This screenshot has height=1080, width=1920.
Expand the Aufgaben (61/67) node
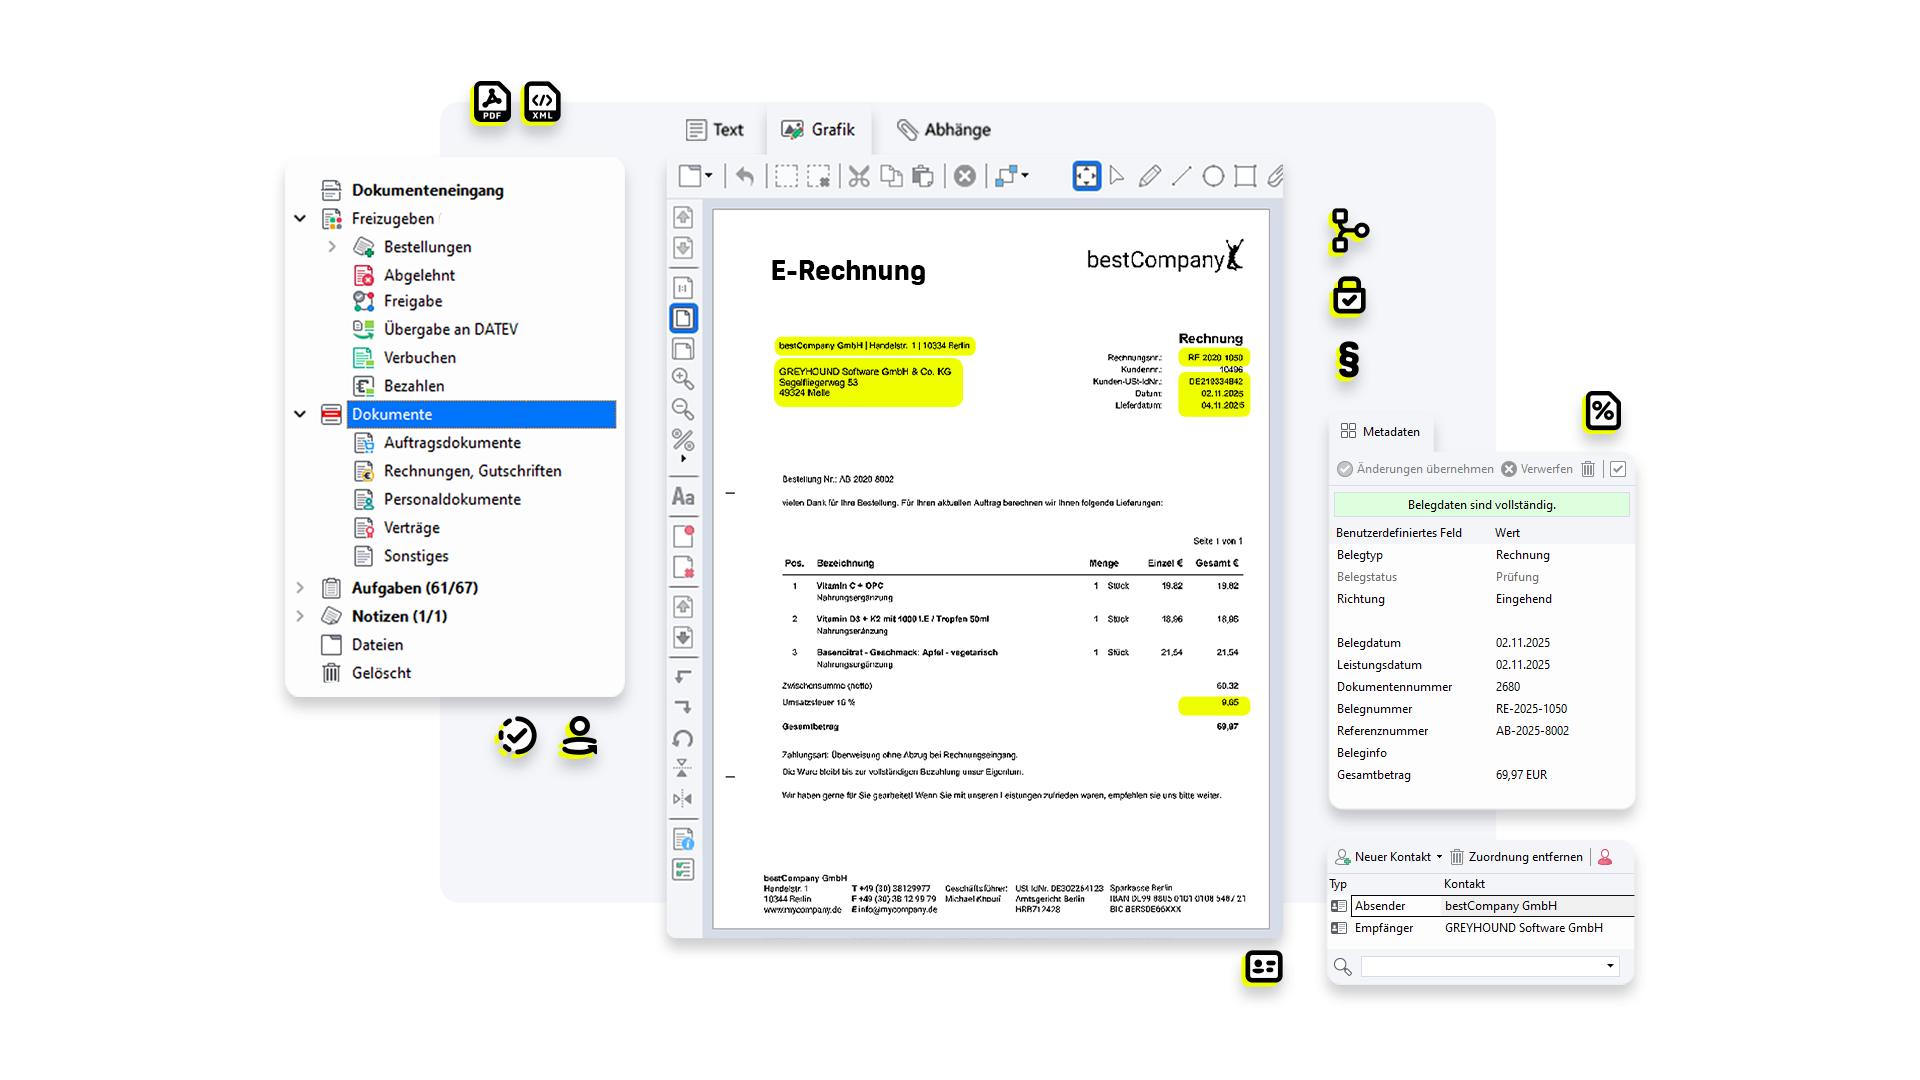click(x=300, y=588)
